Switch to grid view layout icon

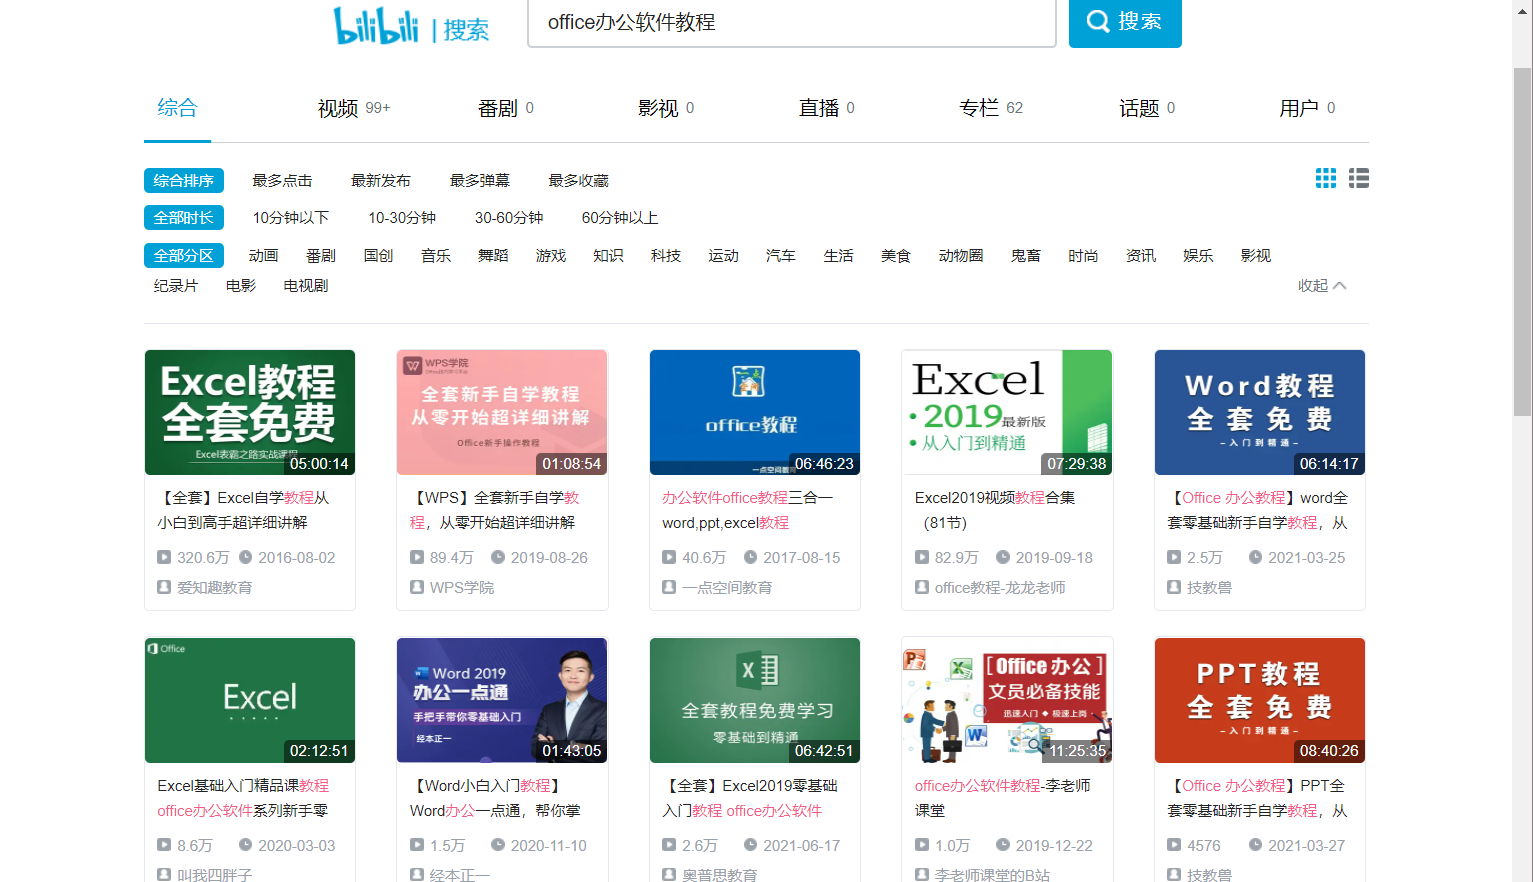(x=1326, y=178)
